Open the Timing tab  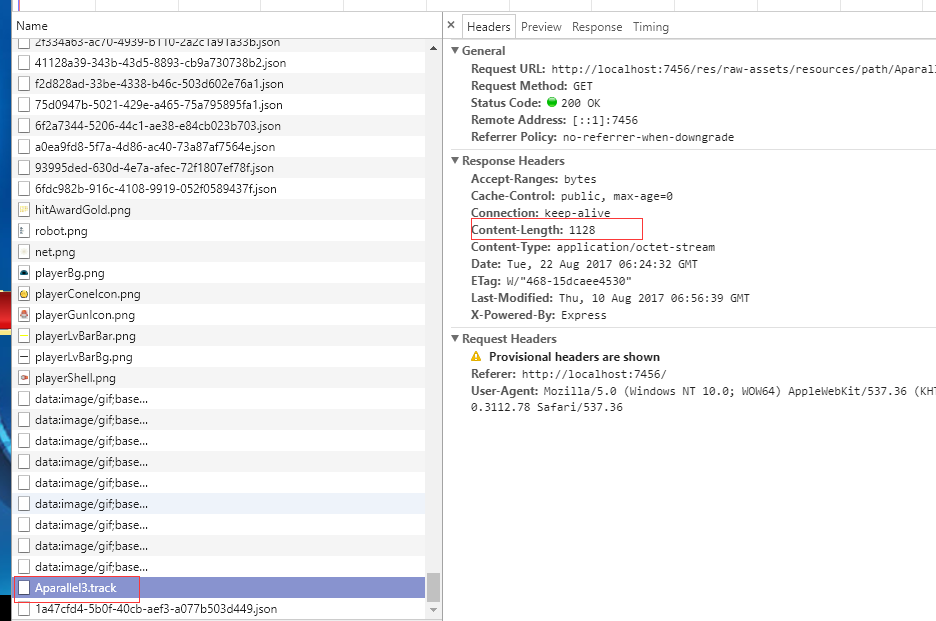point(651,27)
